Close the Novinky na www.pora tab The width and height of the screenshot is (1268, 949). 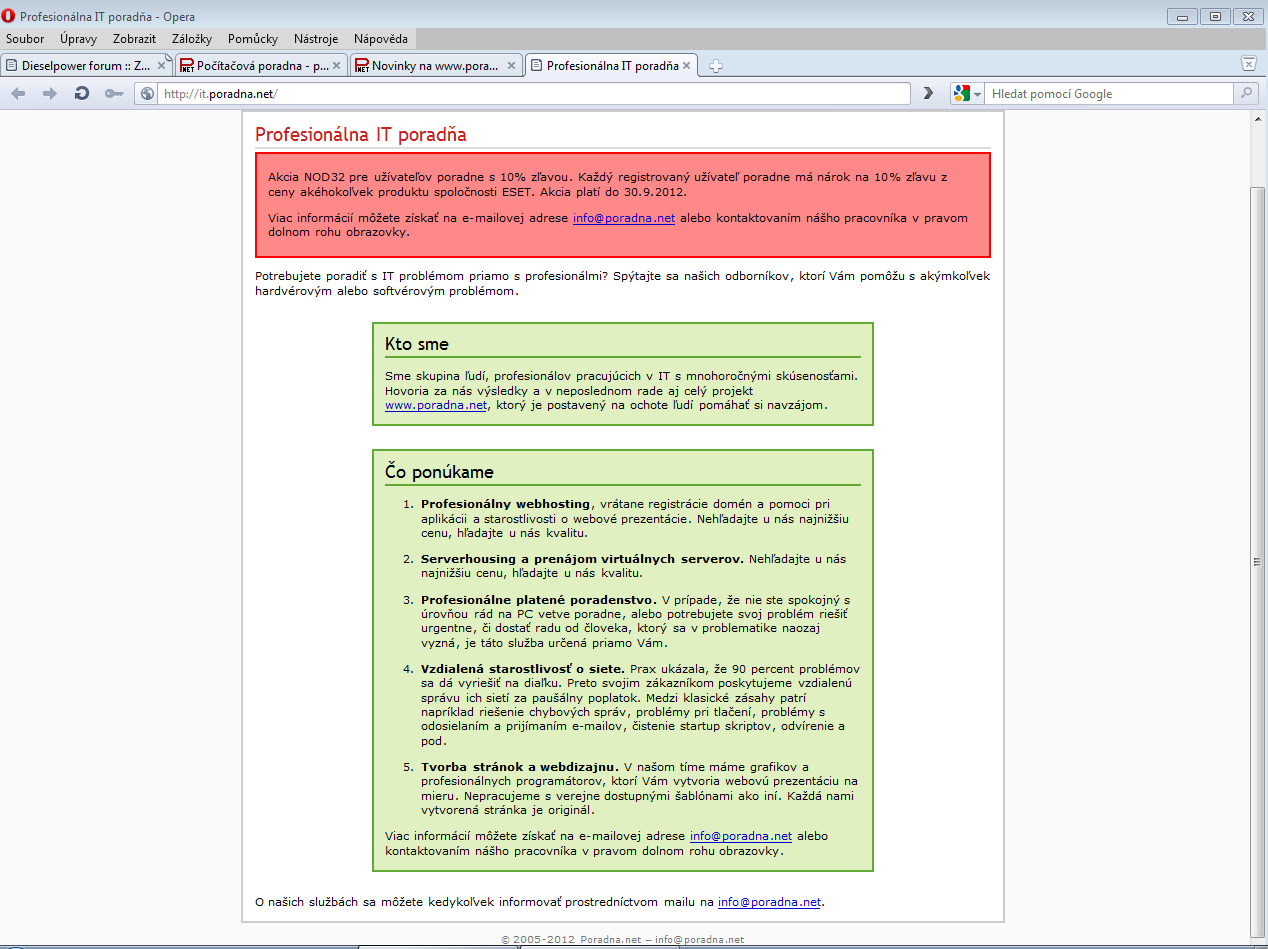pos(512,66)
